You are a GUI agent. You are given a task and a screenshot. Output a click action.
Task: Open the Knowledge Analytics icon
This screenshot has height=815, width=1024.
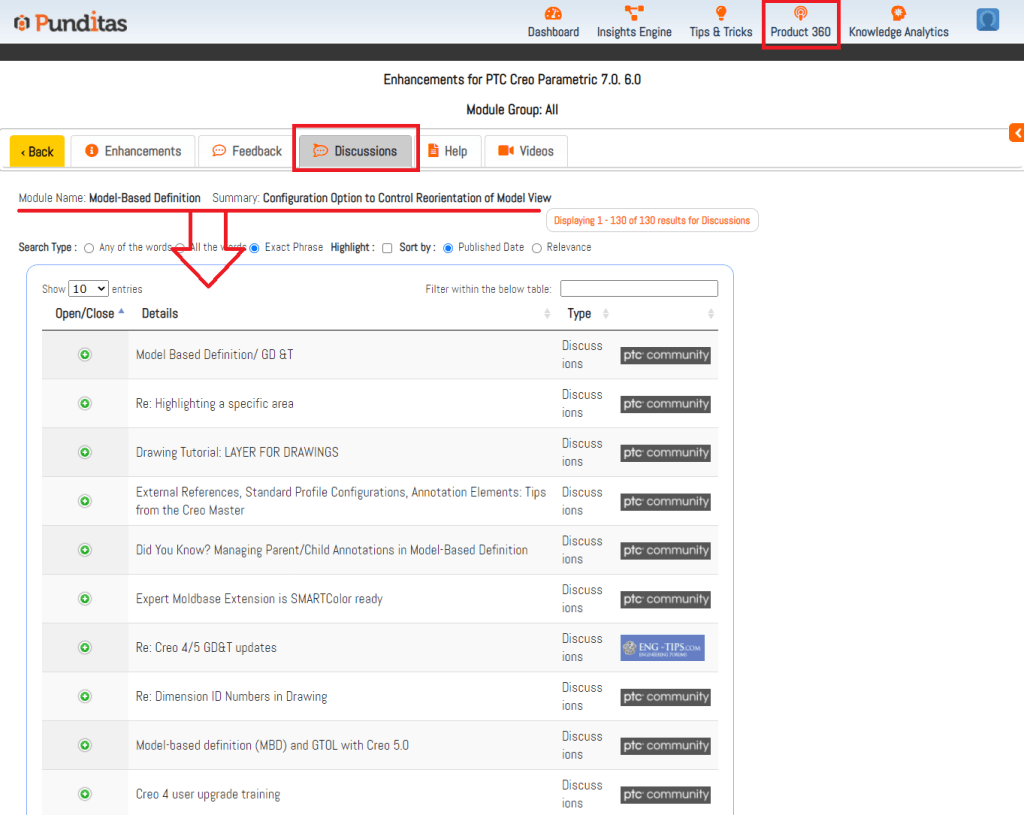tap(898, 14)
